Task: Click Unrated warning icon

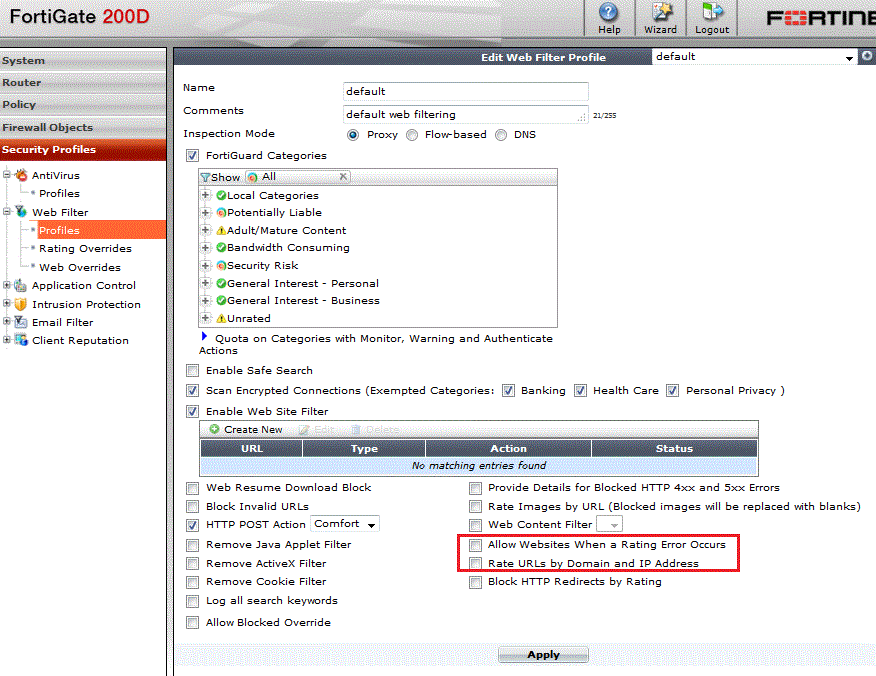Action: coord(221,318)
